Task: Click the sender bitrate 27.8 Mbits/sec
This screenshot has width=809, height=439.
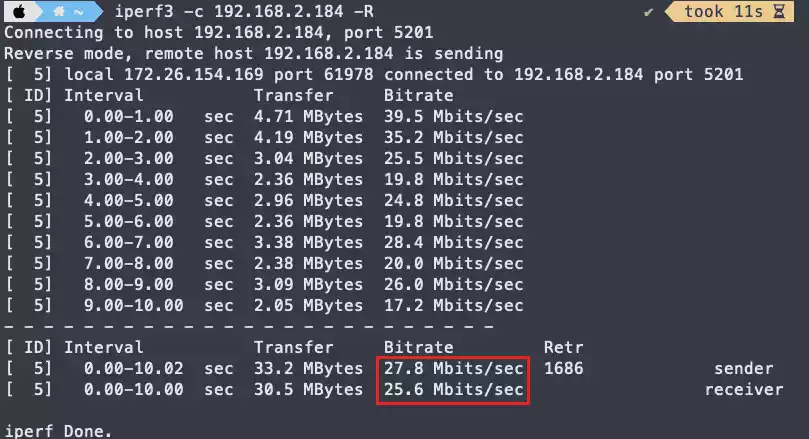Action: [453, 369]
